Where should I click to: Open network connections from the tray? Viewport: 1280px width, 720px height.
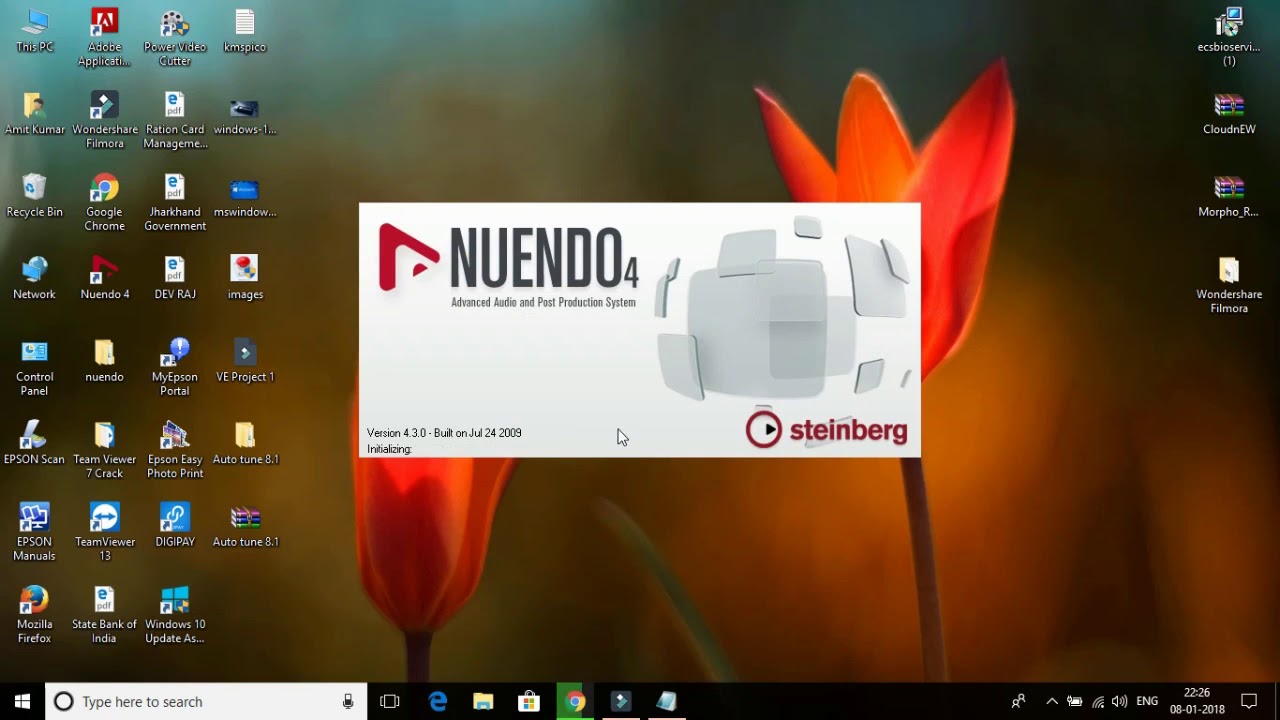coord(1098,702)
